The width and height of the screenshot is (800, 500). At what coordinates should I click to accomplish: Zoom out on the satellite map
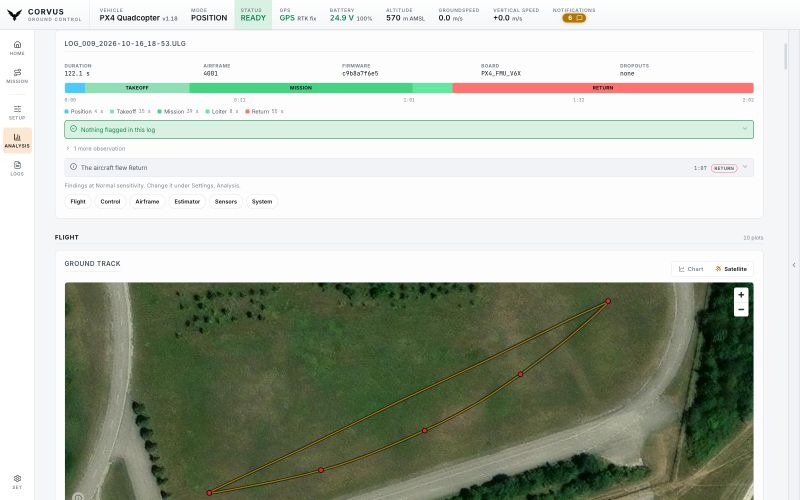741,310
